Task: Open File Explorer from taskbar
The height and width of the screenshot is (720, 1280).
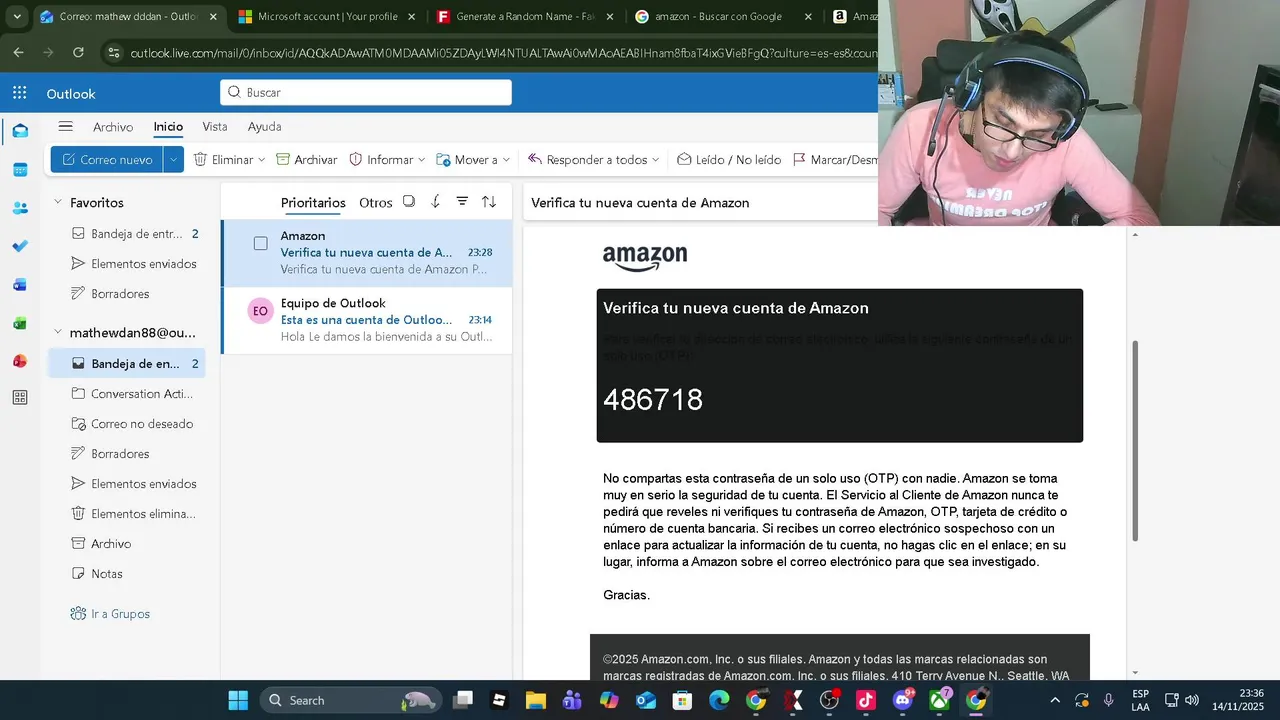Action: (x=536, y=700)
